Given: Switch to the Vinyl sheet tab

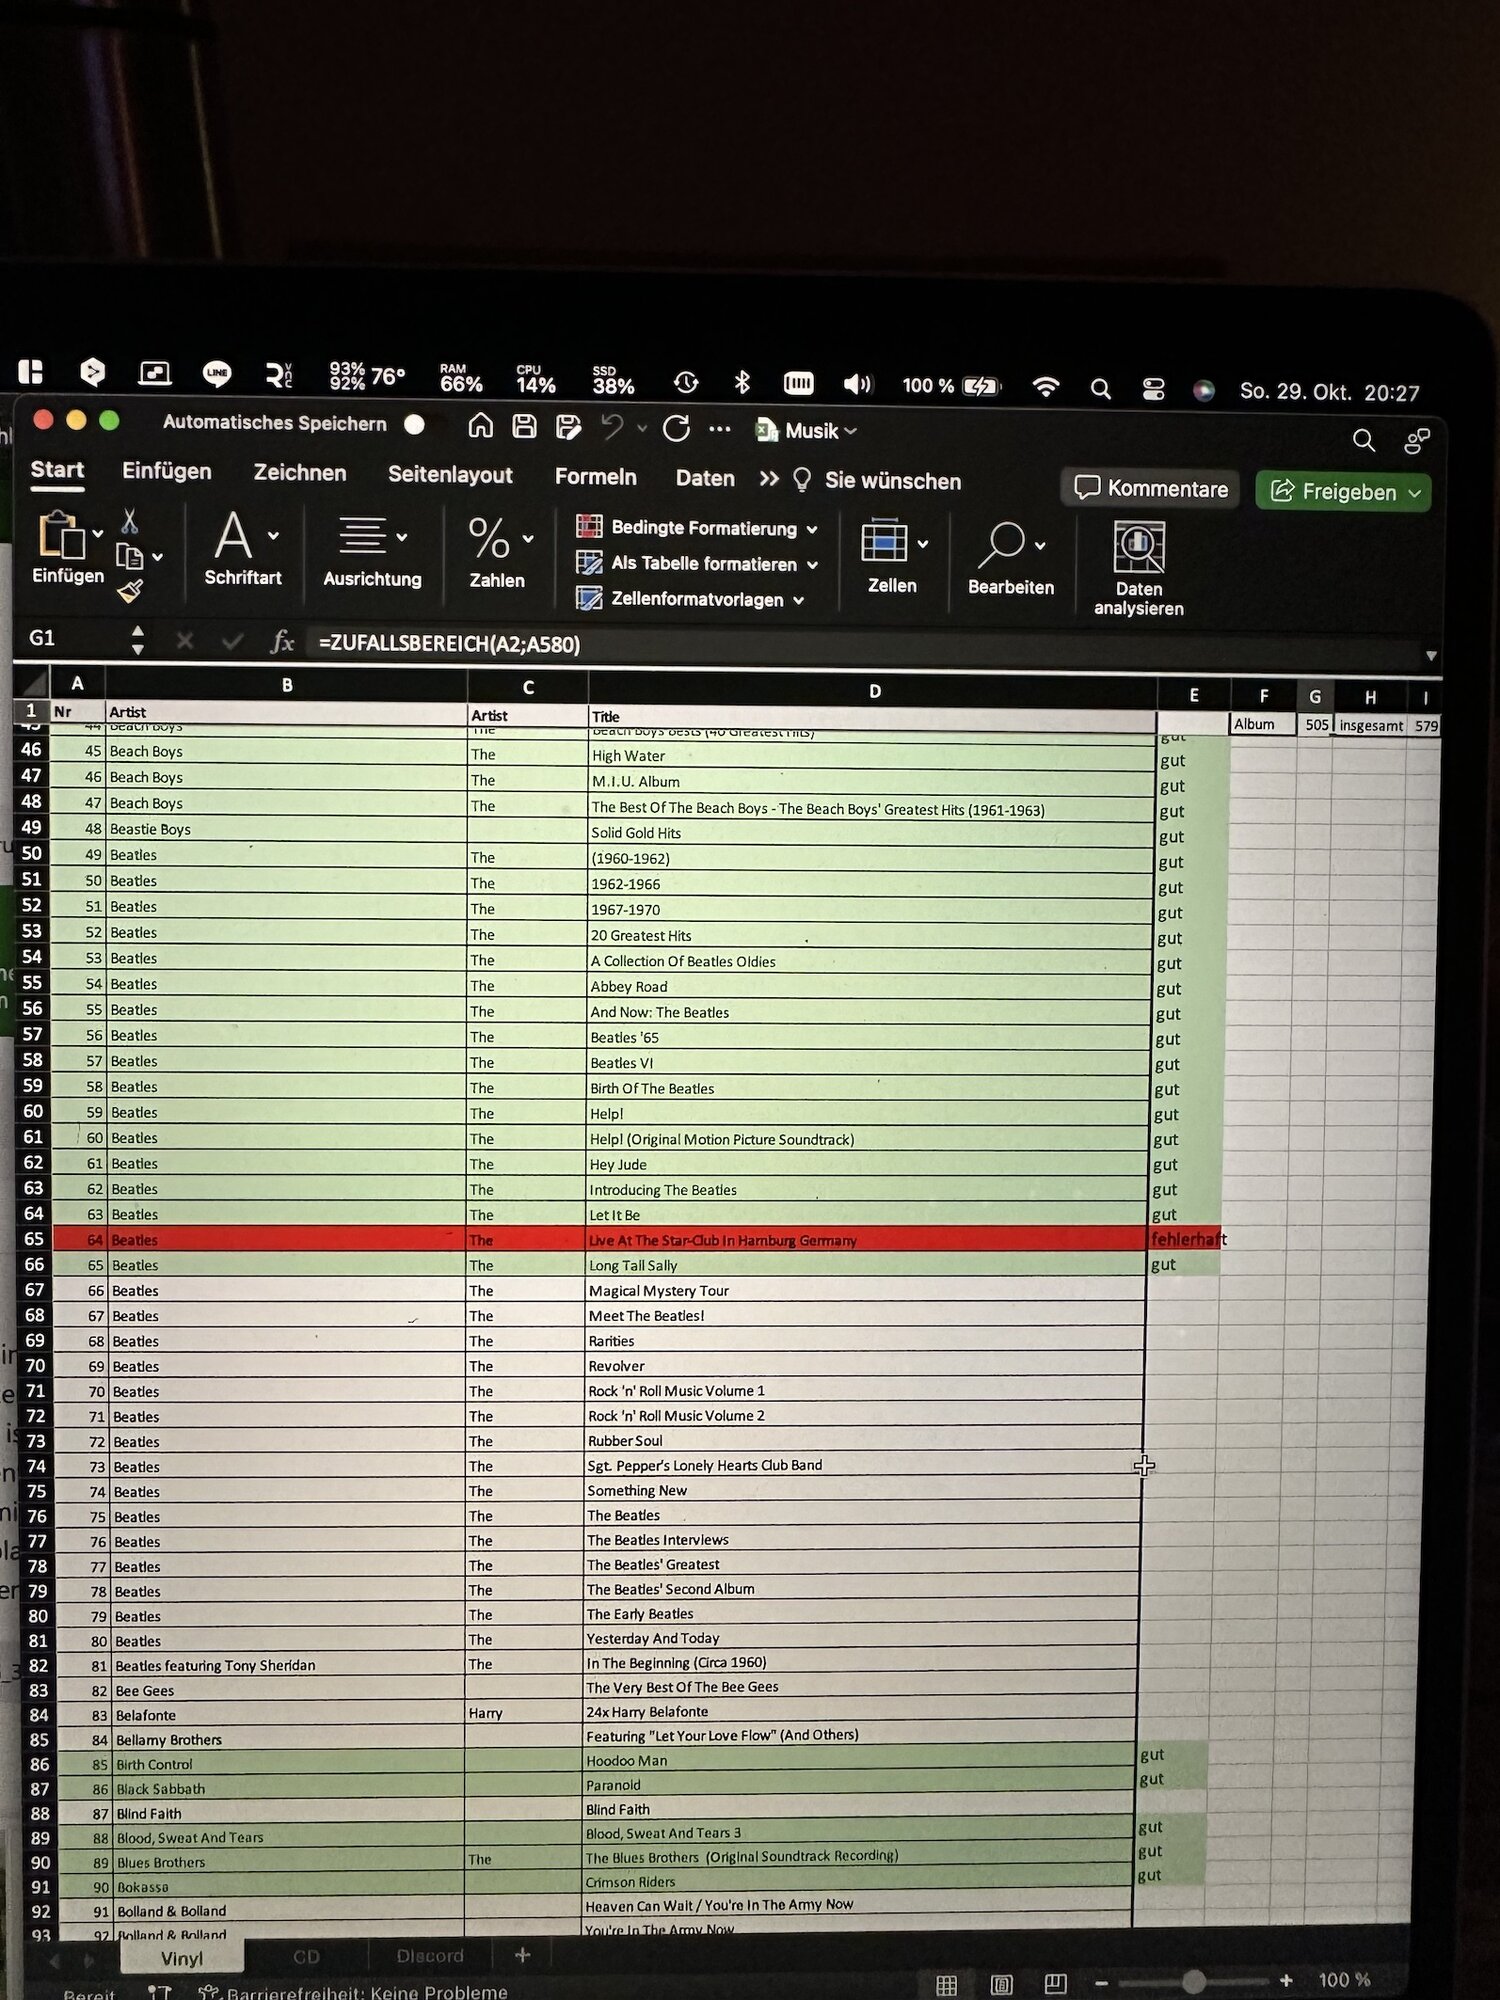Looking at the screenshot, I should pos(182,1959).
